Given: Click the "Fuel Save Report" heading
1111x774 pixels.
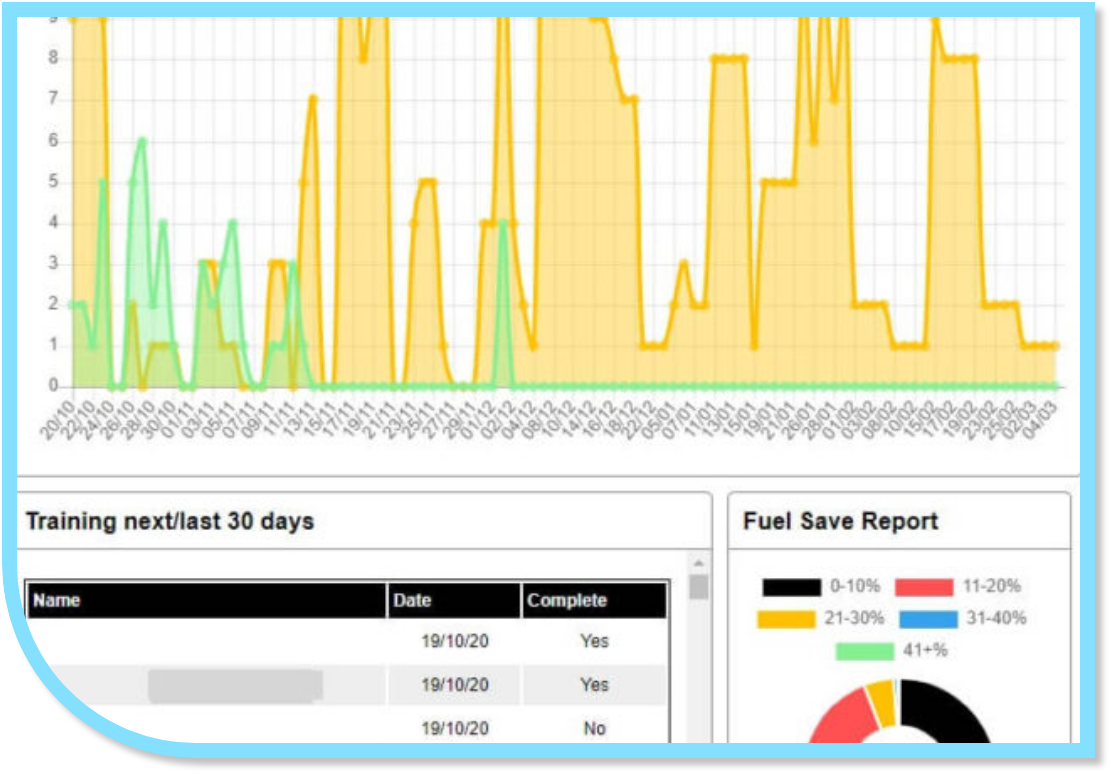Looking at the screenshot, I should pos(840,522).
